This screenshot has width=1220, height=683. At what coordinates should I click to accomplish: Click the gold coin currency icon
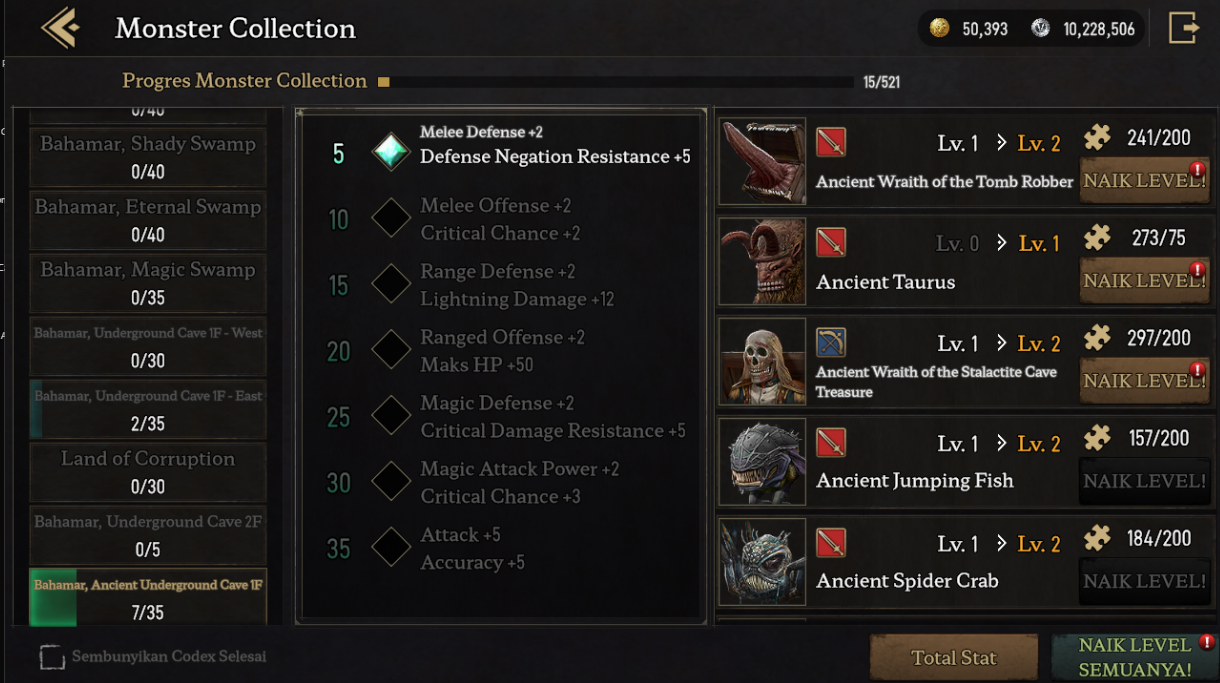pos(939,28)
